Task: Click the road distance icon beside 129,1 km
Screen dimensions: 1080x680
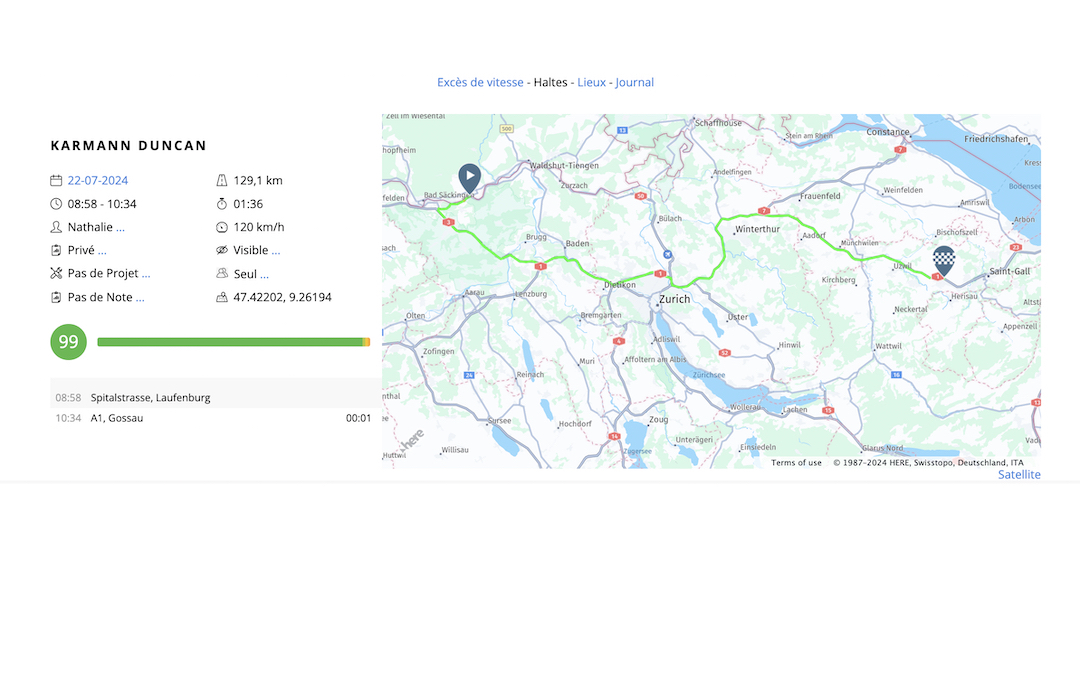Action: click(x=222, y=181)
